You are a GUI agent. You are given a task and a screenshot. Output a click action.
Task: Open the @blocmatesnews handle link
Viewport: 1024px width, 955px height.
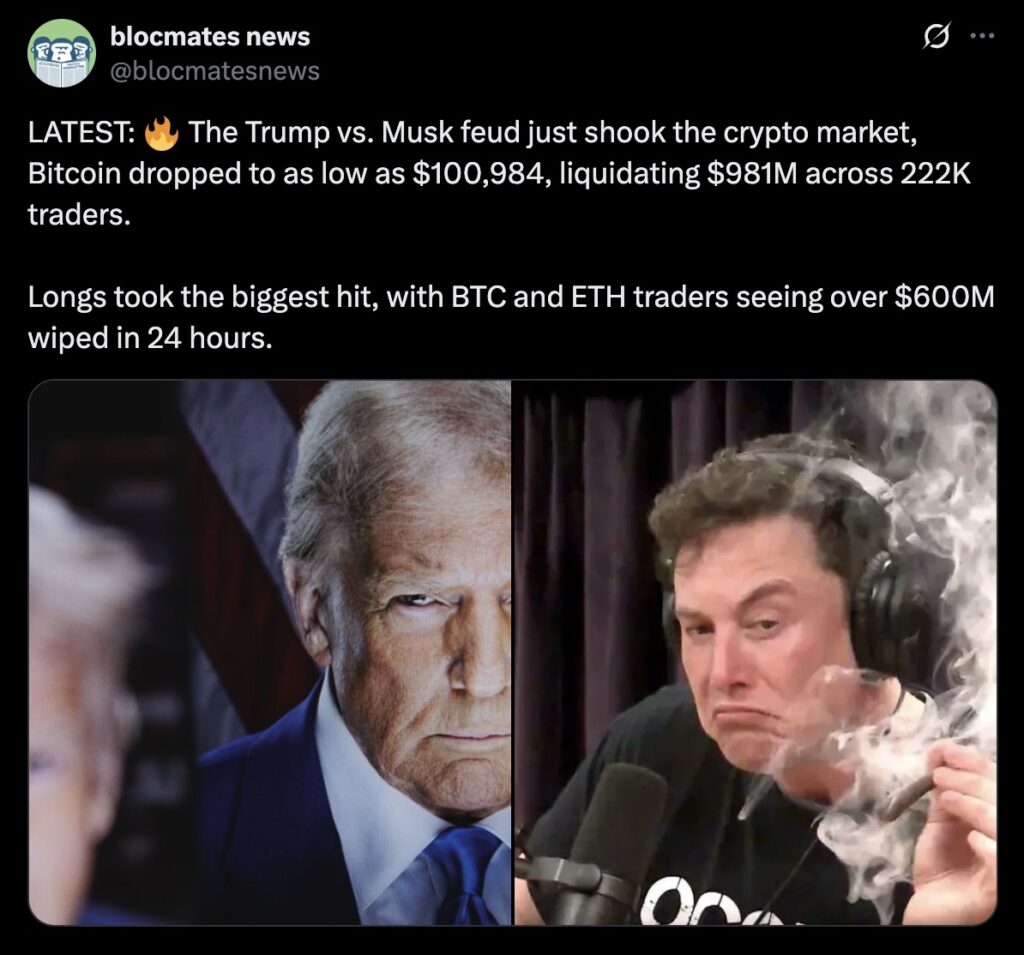[215, 71]
